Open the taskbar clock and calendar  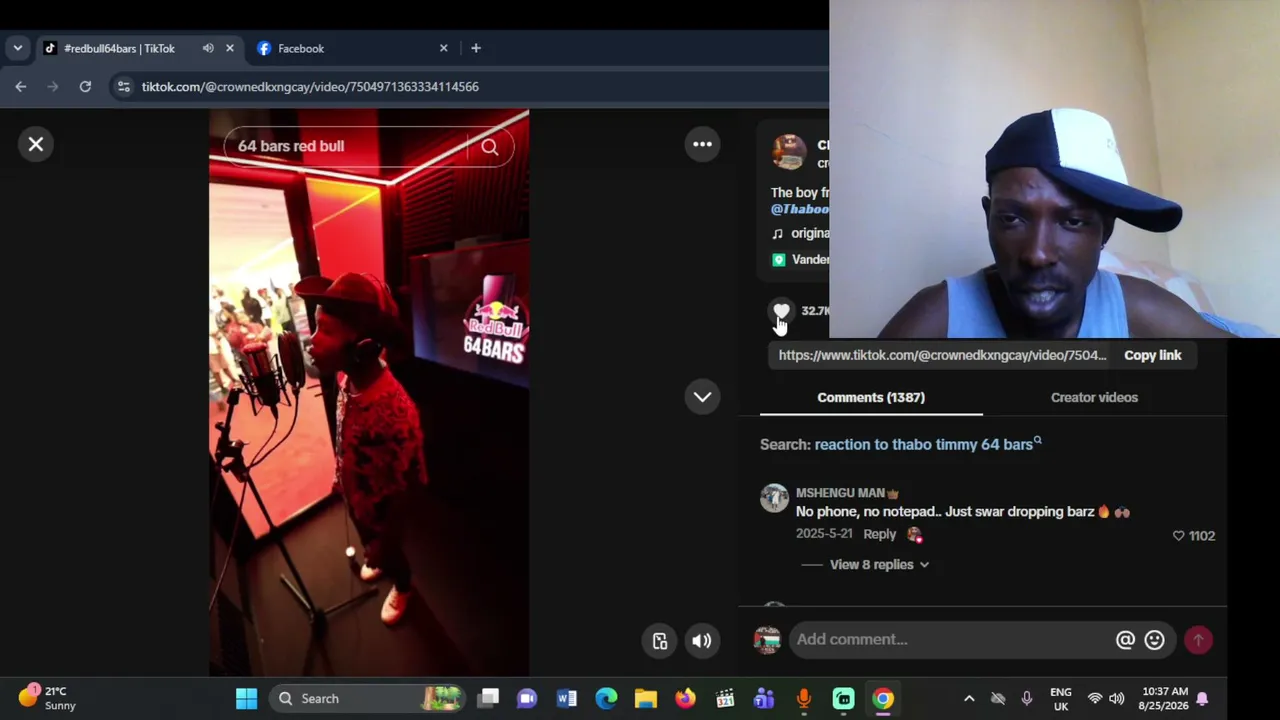click(1165, 699)
